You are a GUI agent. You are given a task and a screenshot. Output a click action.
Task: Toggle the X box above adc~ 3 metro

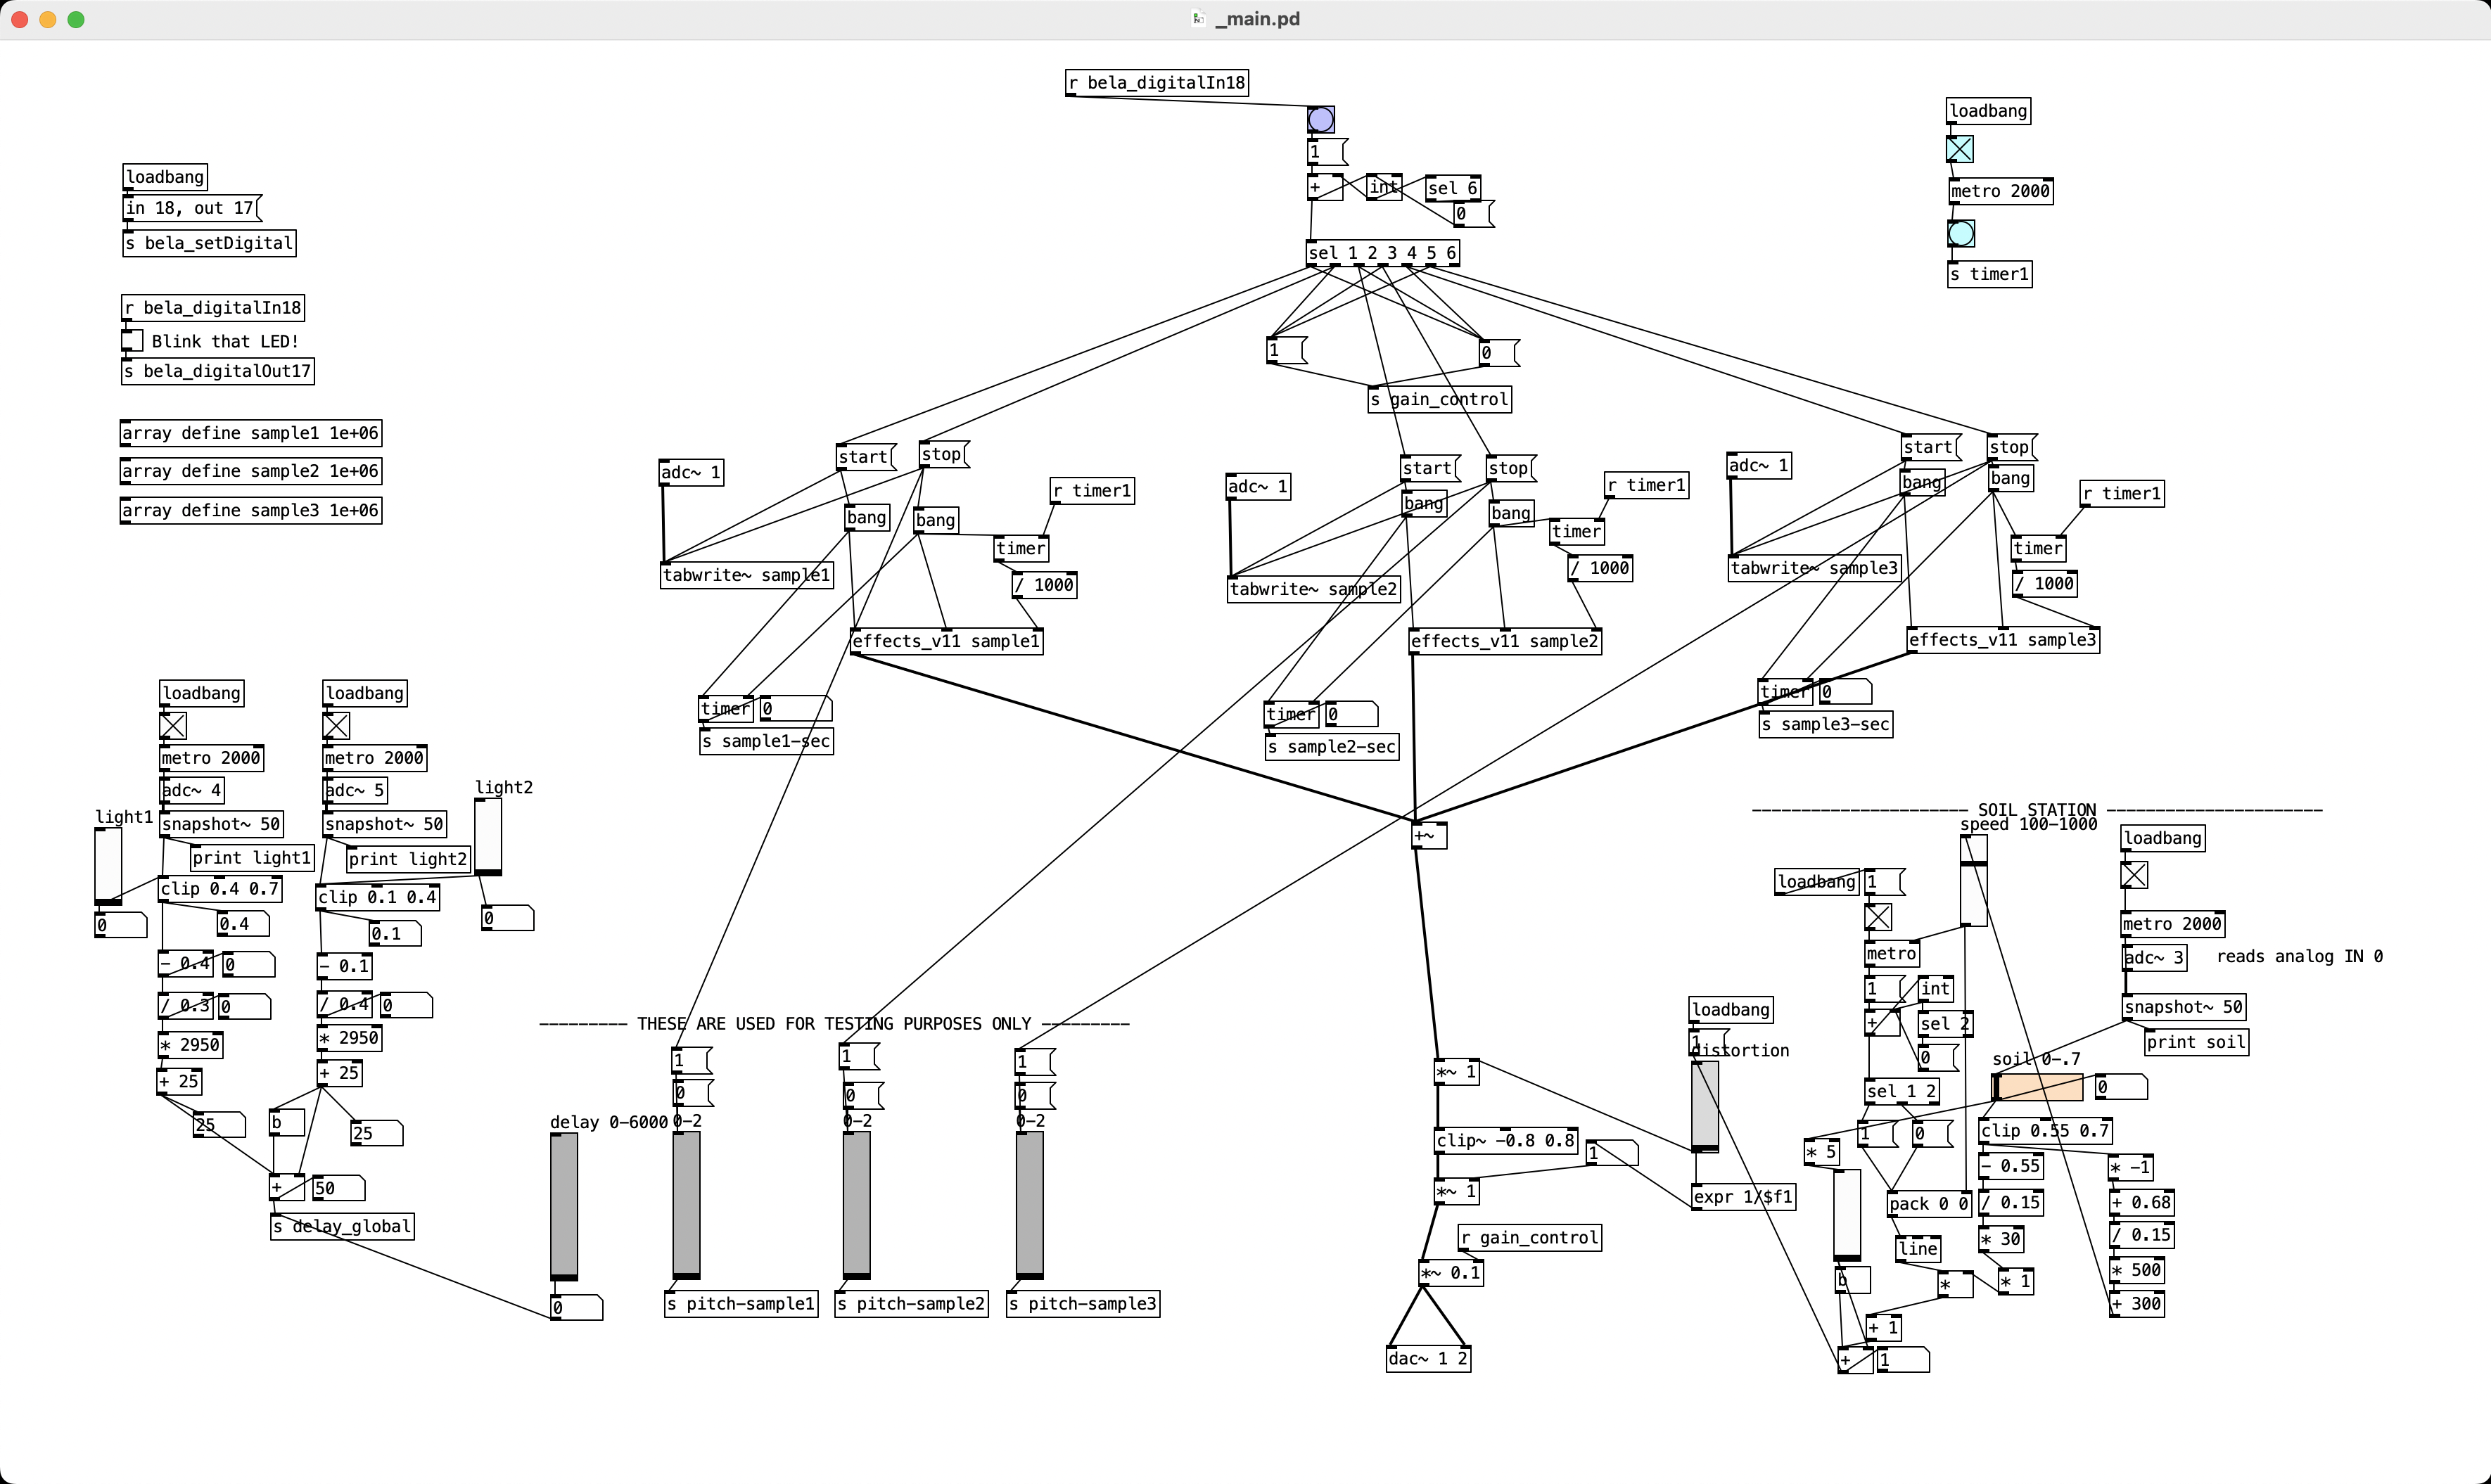2133,875
